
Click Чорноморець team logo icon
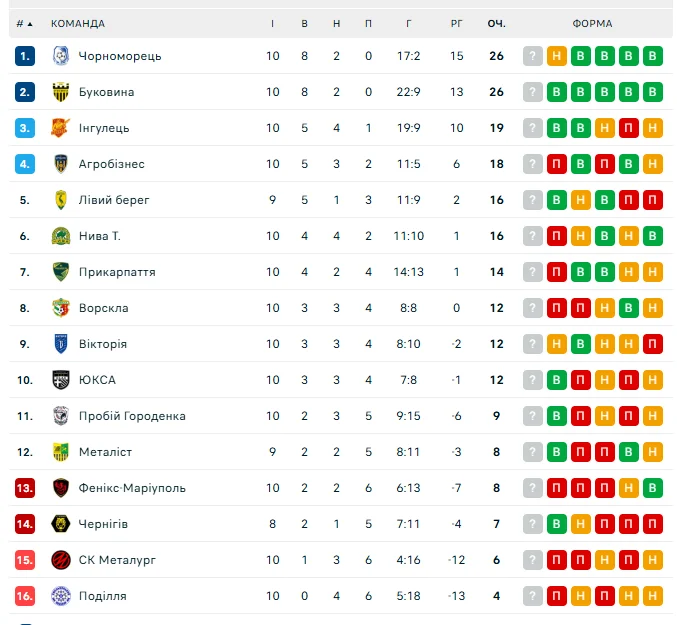point(60,56)
